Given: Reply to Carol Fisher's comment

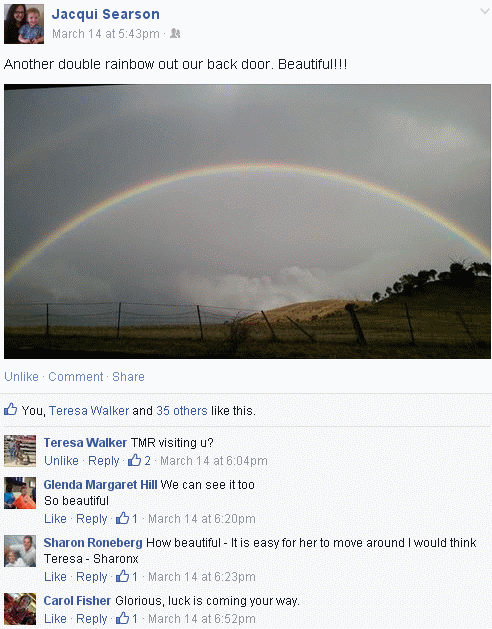Looking at the screenshot, I should coord(91,619).
